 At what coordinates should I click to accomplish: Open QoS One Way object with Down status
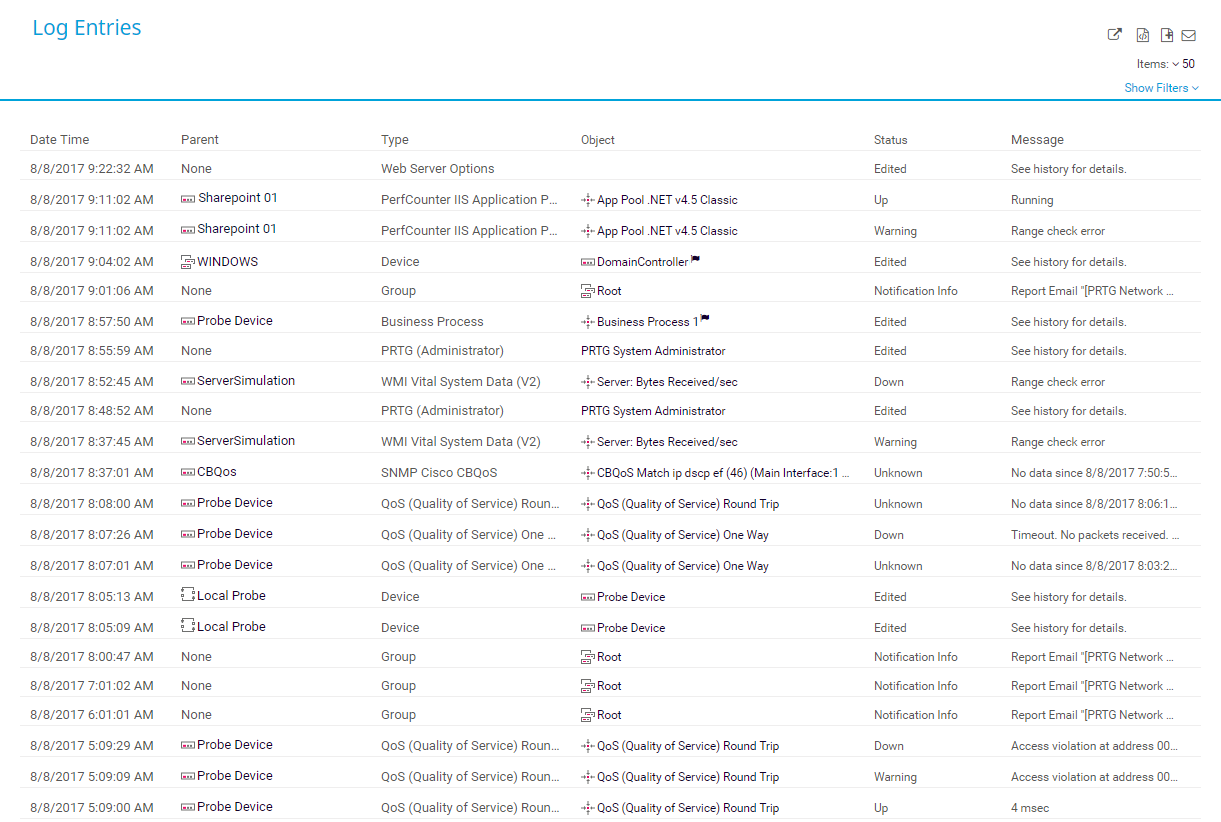pyautogui.click(x=682, y=535)
